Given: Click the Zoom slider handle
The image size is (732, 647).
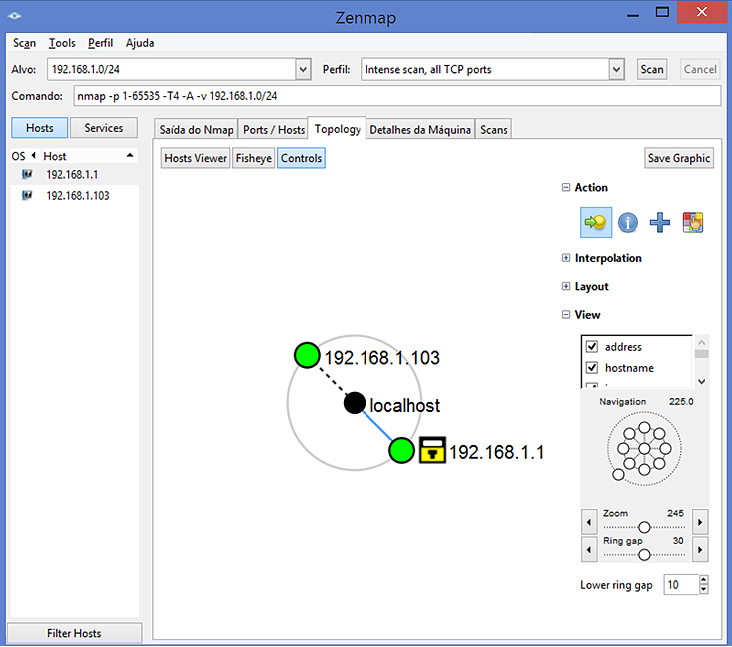Looking at the screenshot, I should [644, 526].
